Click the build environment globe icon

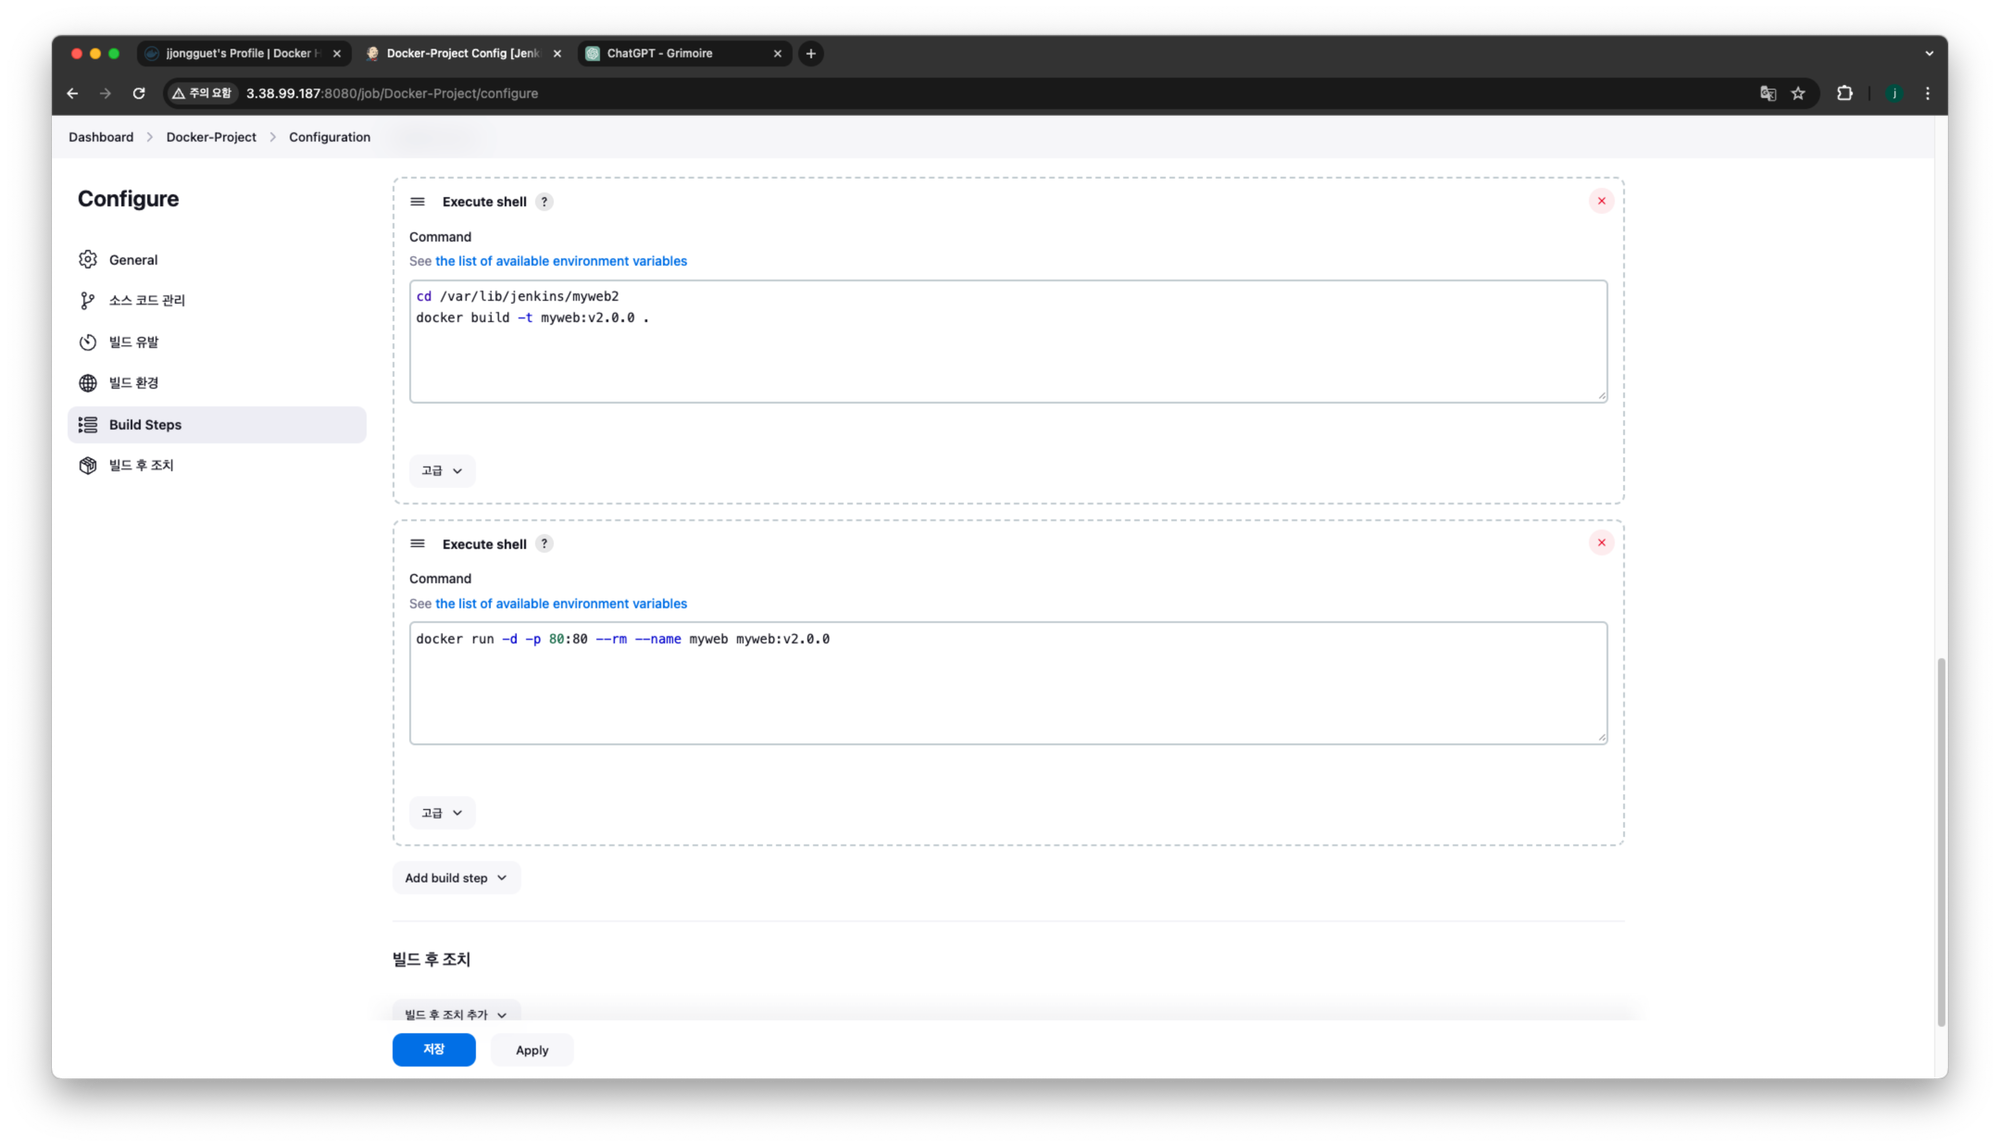coord(88,383)
